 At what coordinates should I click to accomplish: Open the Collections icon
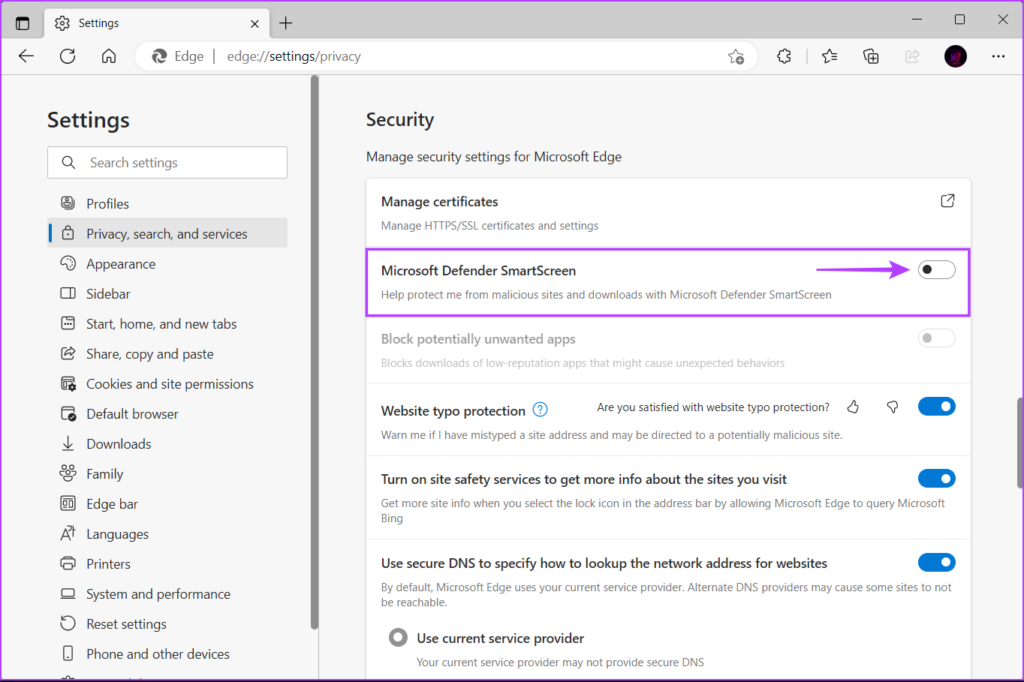pyautogui.click(x=871, y=57)
